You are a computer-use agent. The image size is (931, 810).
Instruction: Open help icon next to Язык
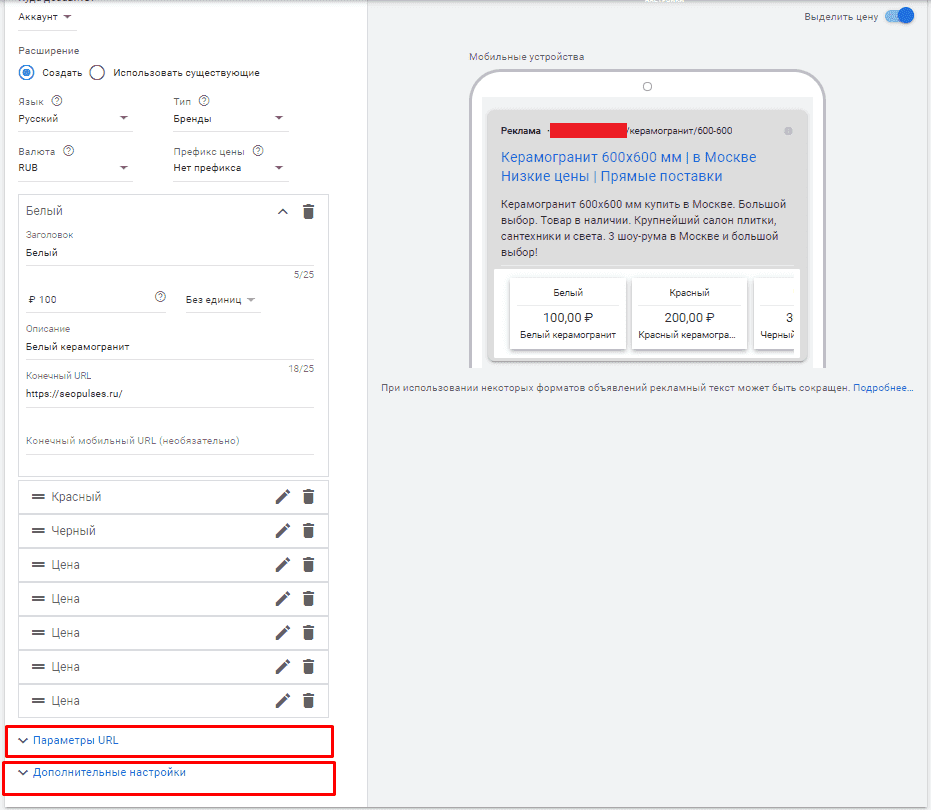click(x=56, y=101)
